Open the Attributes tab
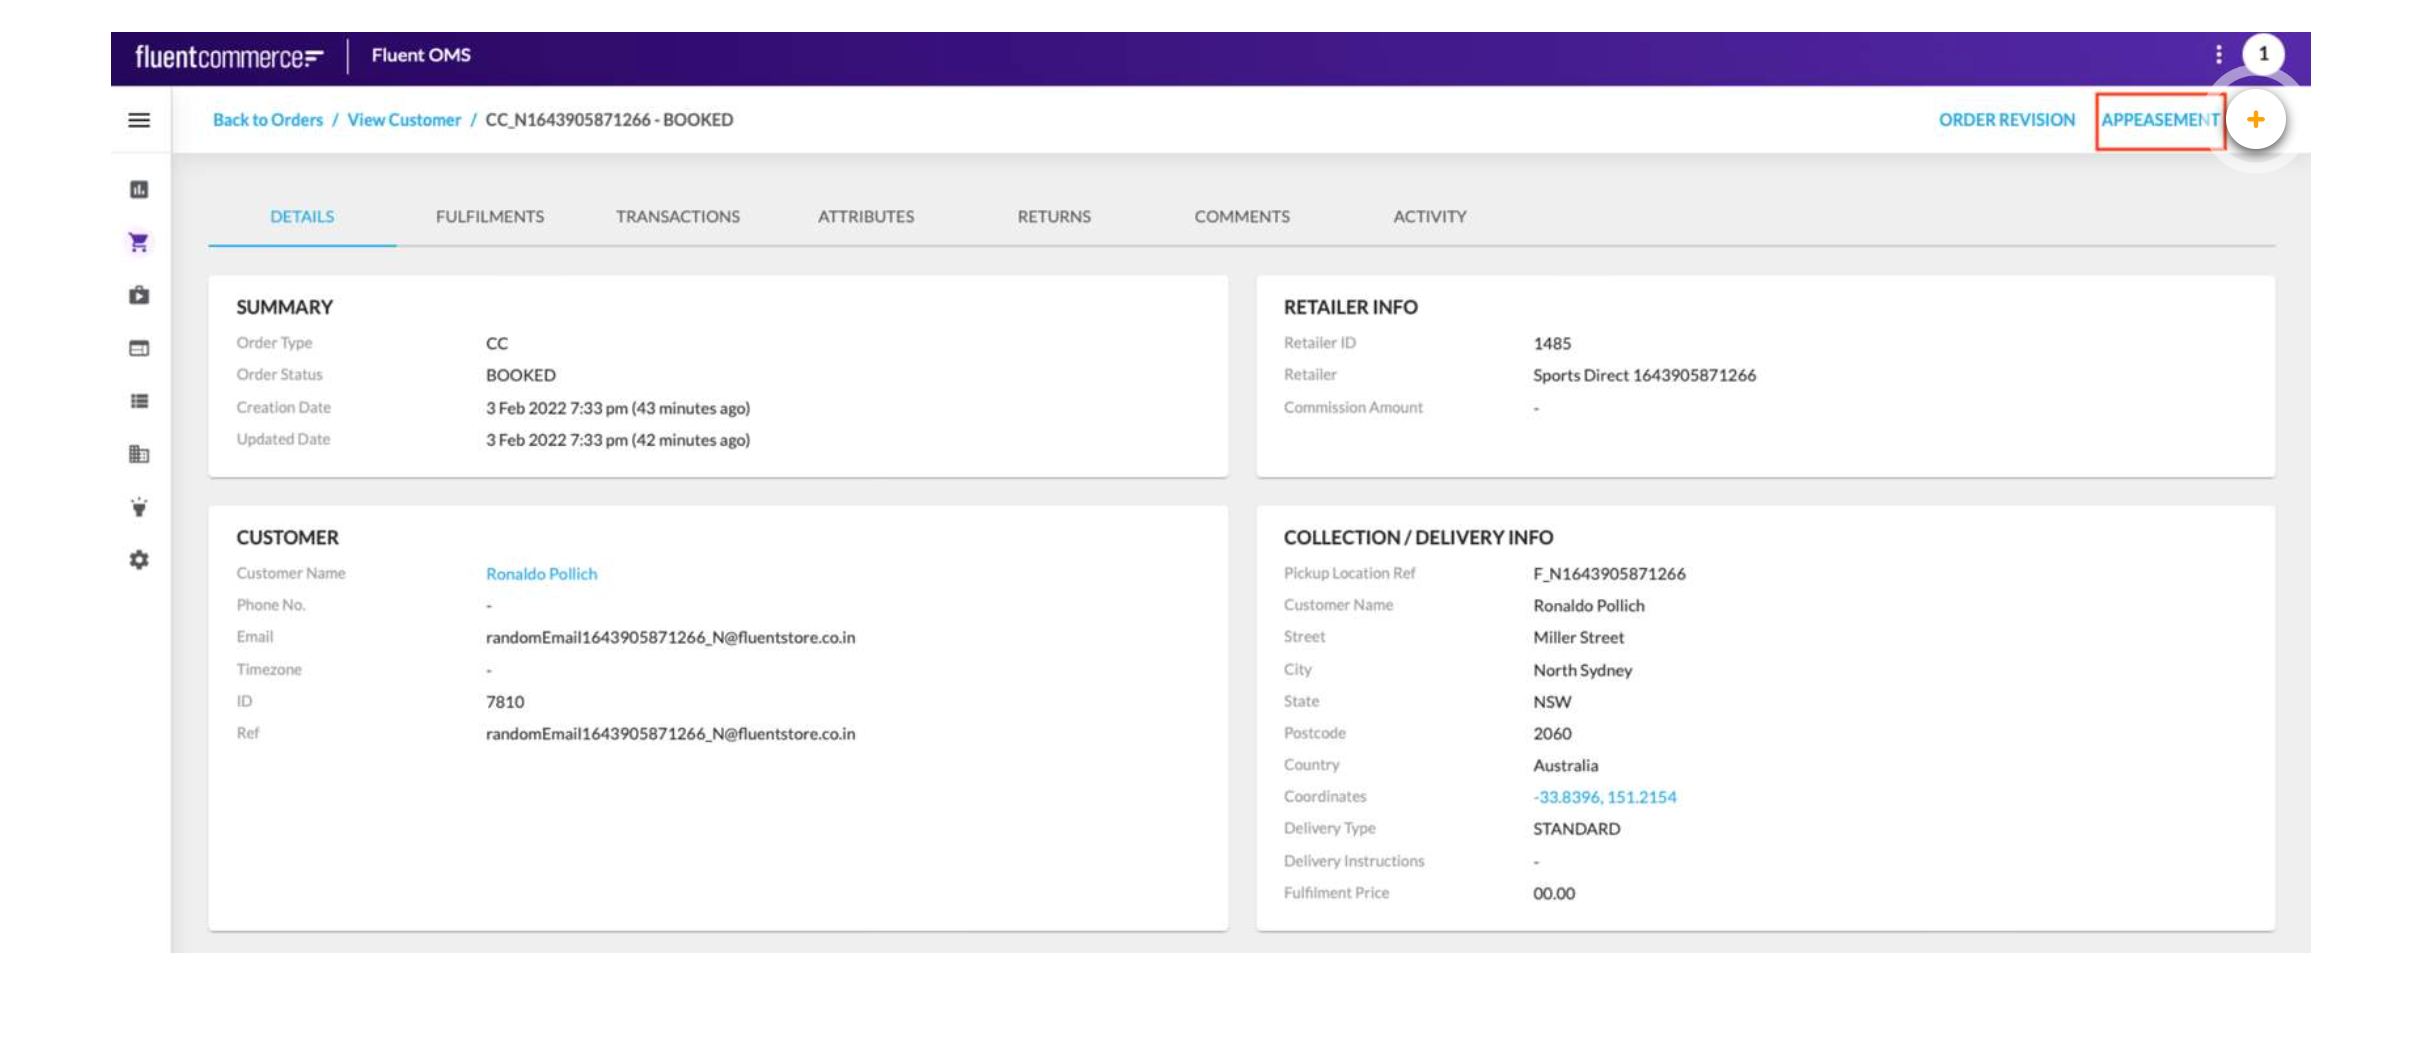Image resolution: width=2426 pixels, height=1040 pixels. 865,216
